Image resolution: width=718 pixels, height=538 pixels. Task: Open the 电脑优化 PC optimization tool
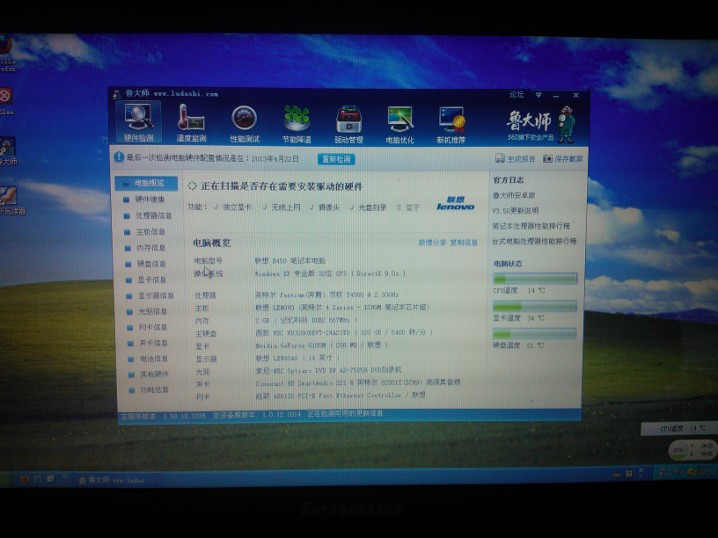coord(400,125)
